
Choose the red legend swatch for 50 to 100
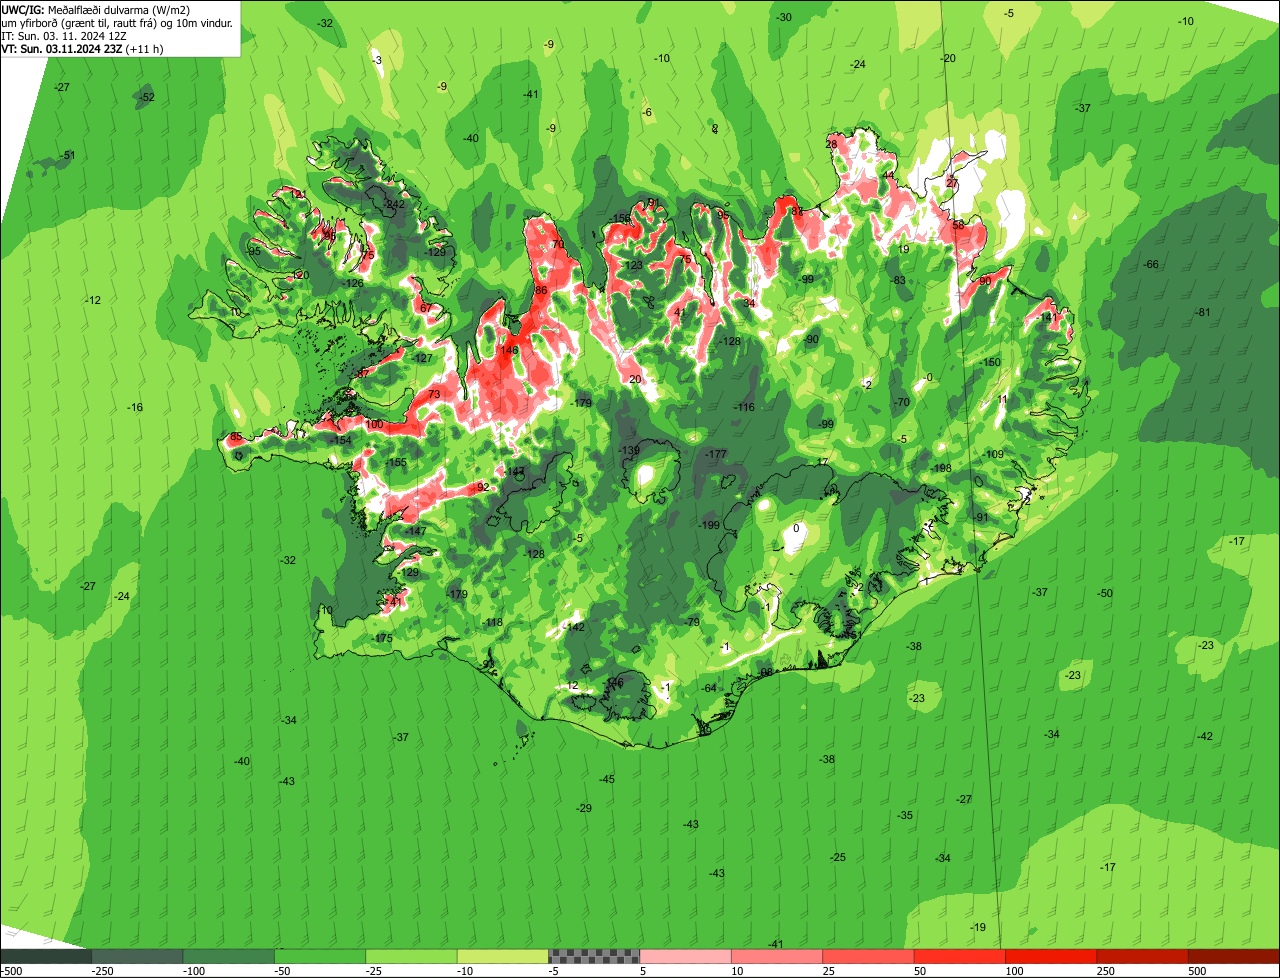959,956
